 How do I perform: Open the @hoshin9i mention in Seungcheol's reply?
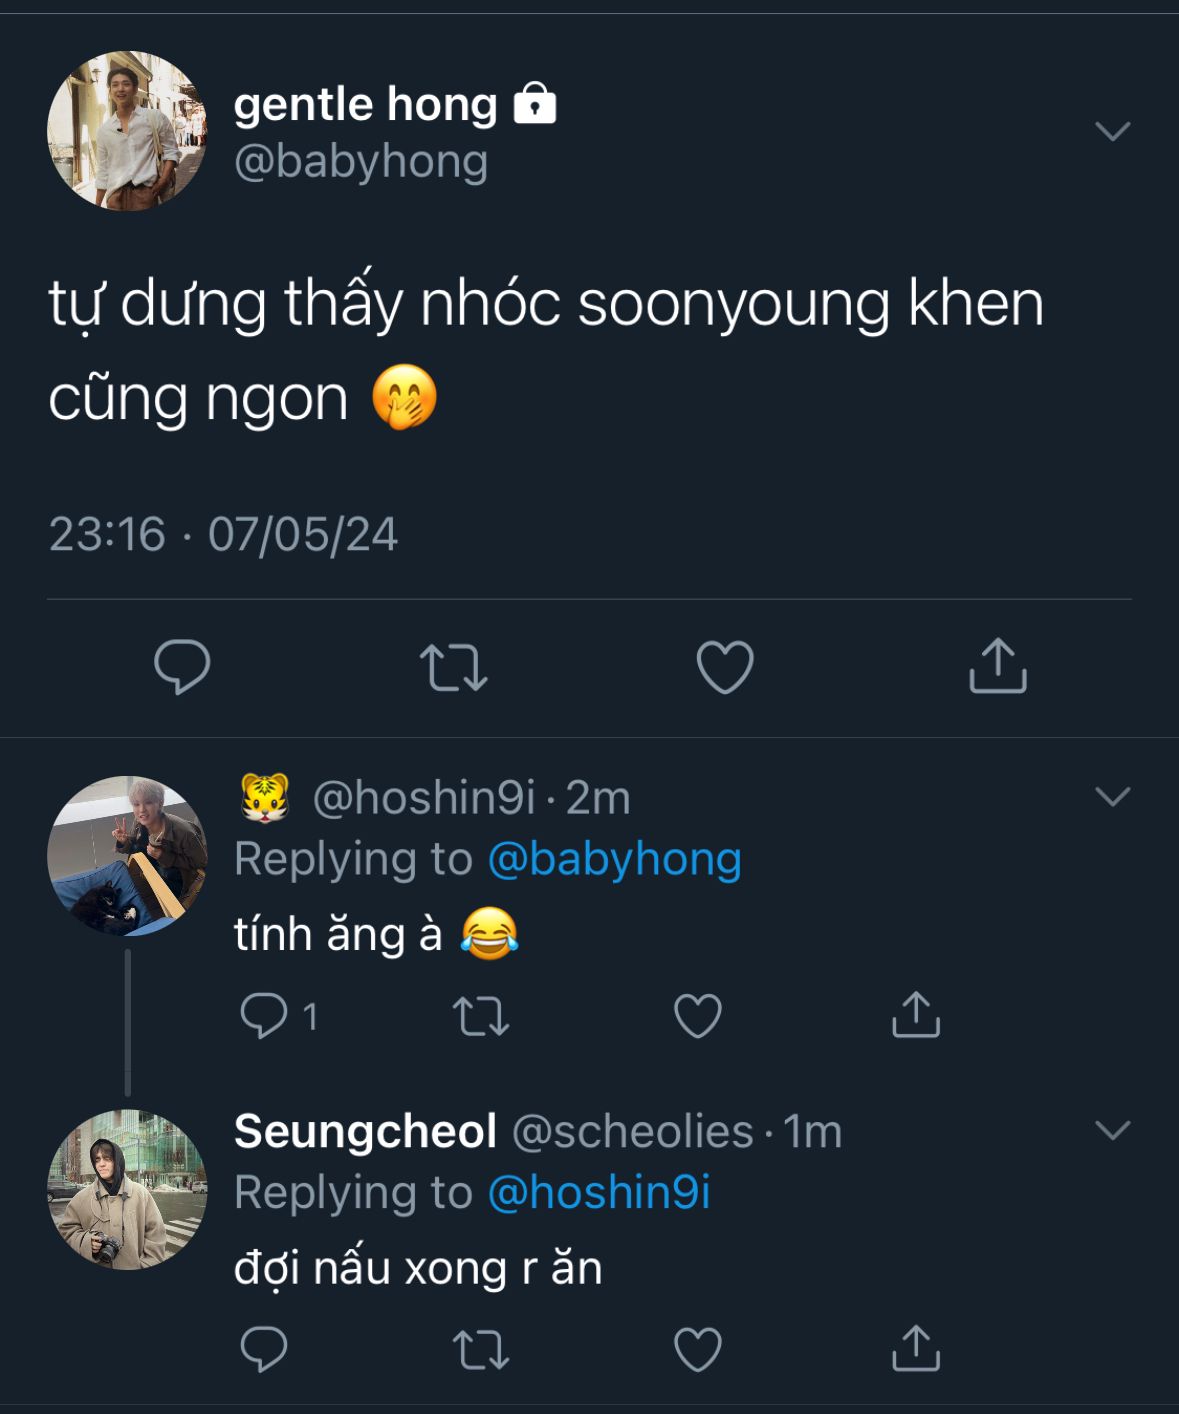coord(599,1193)
